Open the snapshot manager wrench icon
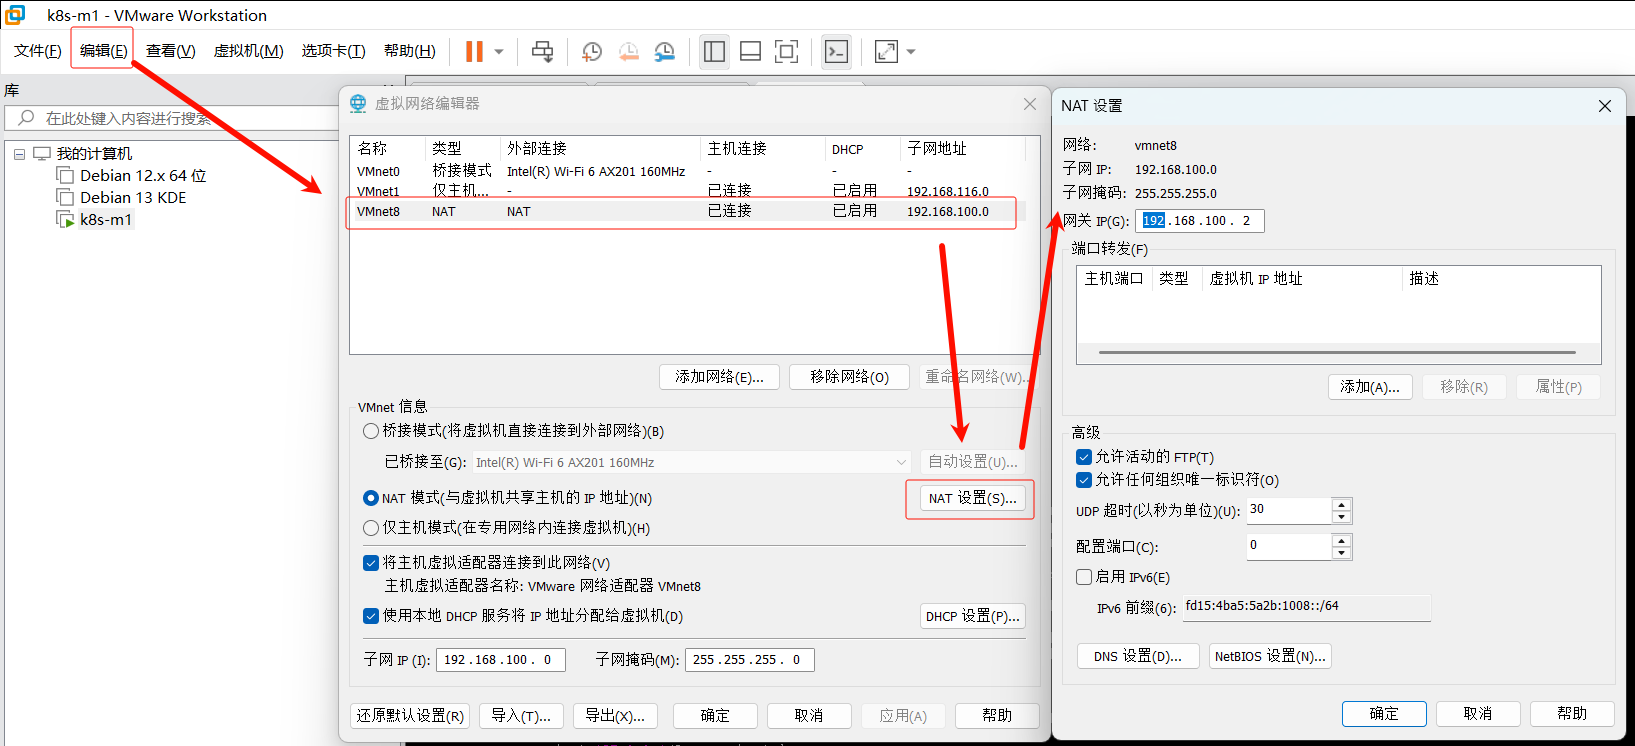This screenshot has height=746, width=1635. click(664, 51)
